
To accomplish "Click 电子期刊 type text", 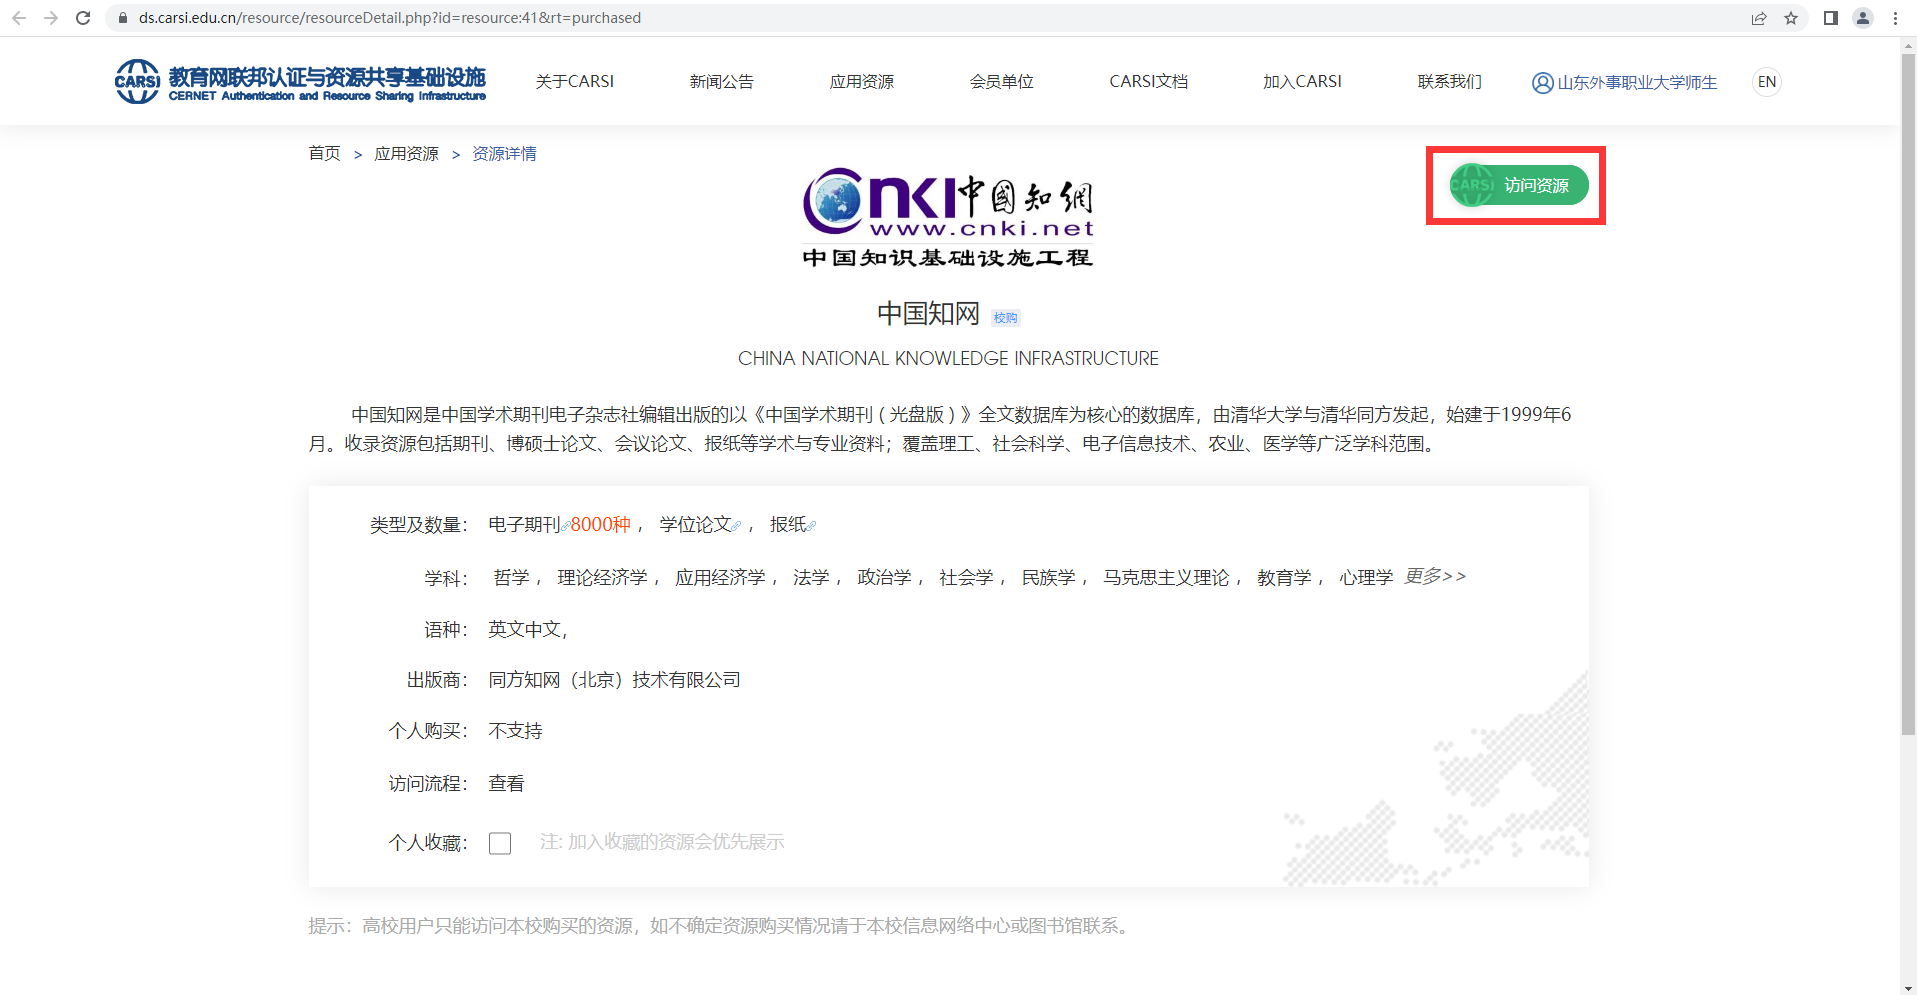I will (524, 525).
